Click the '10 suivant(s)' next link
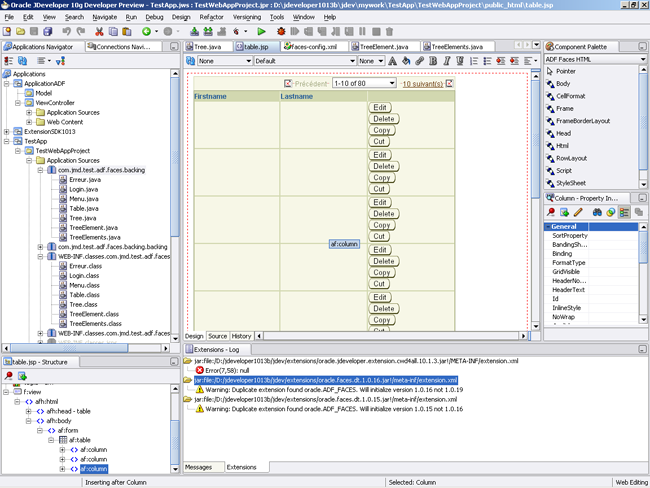This screenshot has height=488, width=650. 423,83
